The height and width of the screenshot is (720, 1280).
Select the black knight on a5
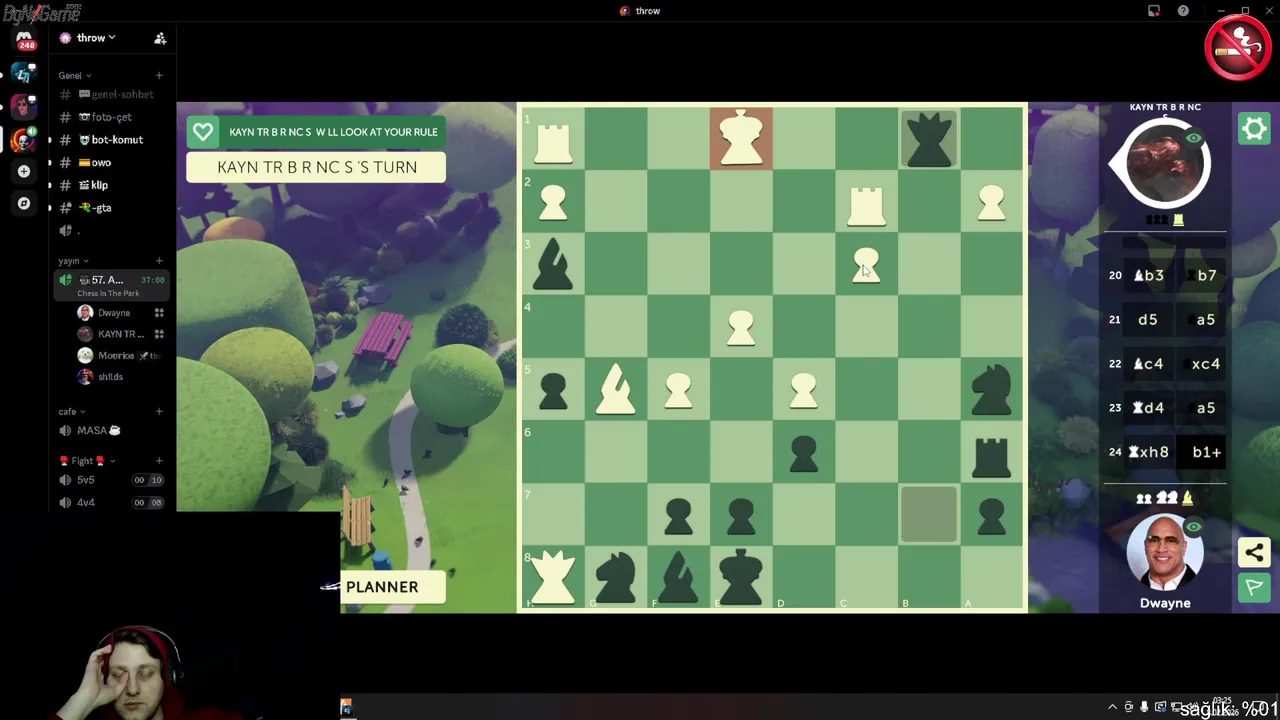(x=991, y=389)
